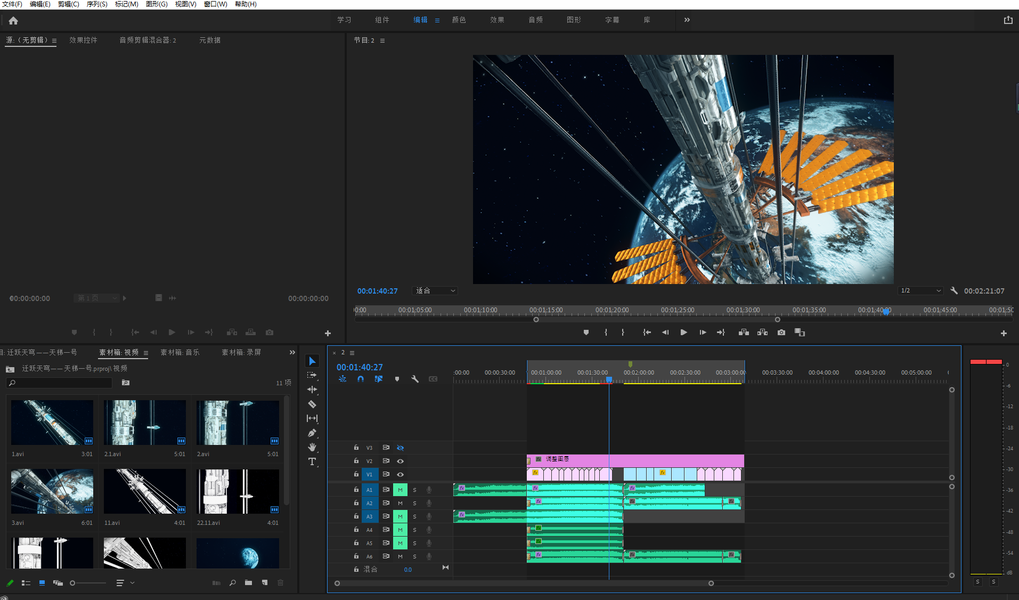
Task: Open the 1/2 playback resolution dropdown
Action: coord(920,291)
